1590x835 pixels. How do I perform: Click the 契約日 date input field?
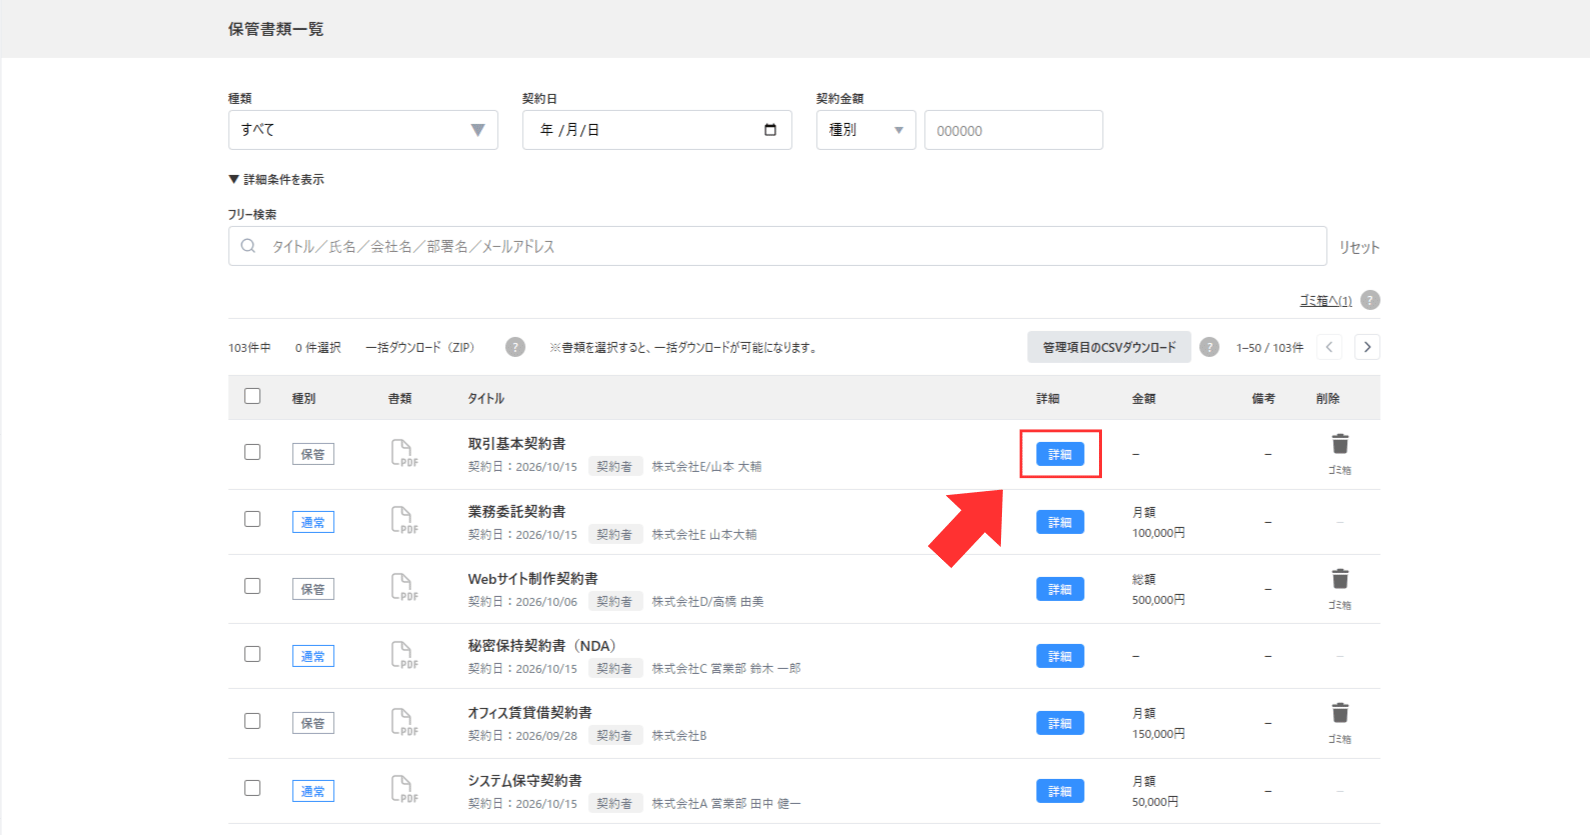(657, 130)
